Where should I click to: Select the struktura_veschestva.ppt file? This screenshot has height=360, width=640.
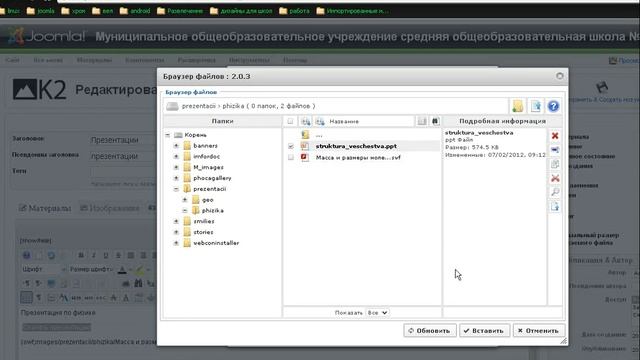(356, 146)
